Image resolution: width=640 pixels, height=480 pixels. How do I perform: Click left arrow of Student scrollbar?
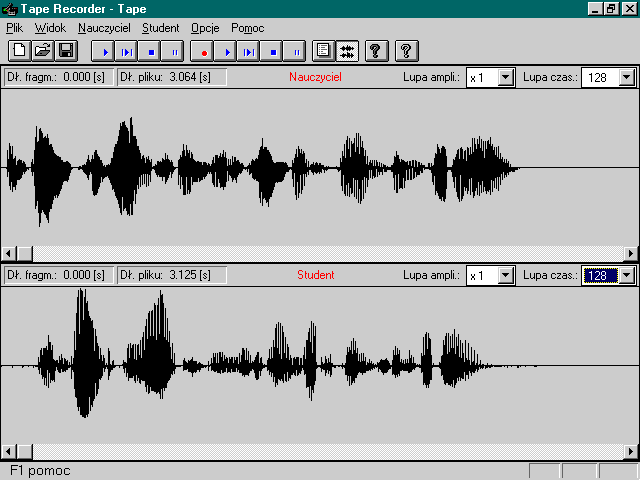pyautogui.click(x=8, y=451)
